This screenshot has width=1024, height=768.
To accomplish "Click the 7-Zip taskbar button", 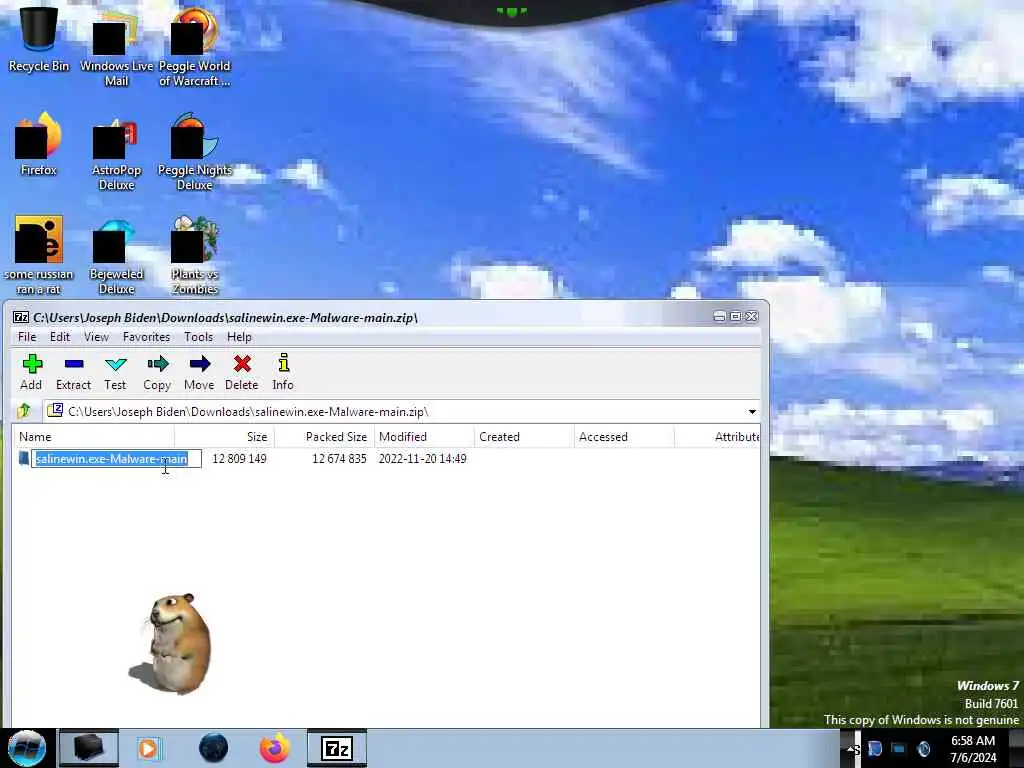I will 337,748.
